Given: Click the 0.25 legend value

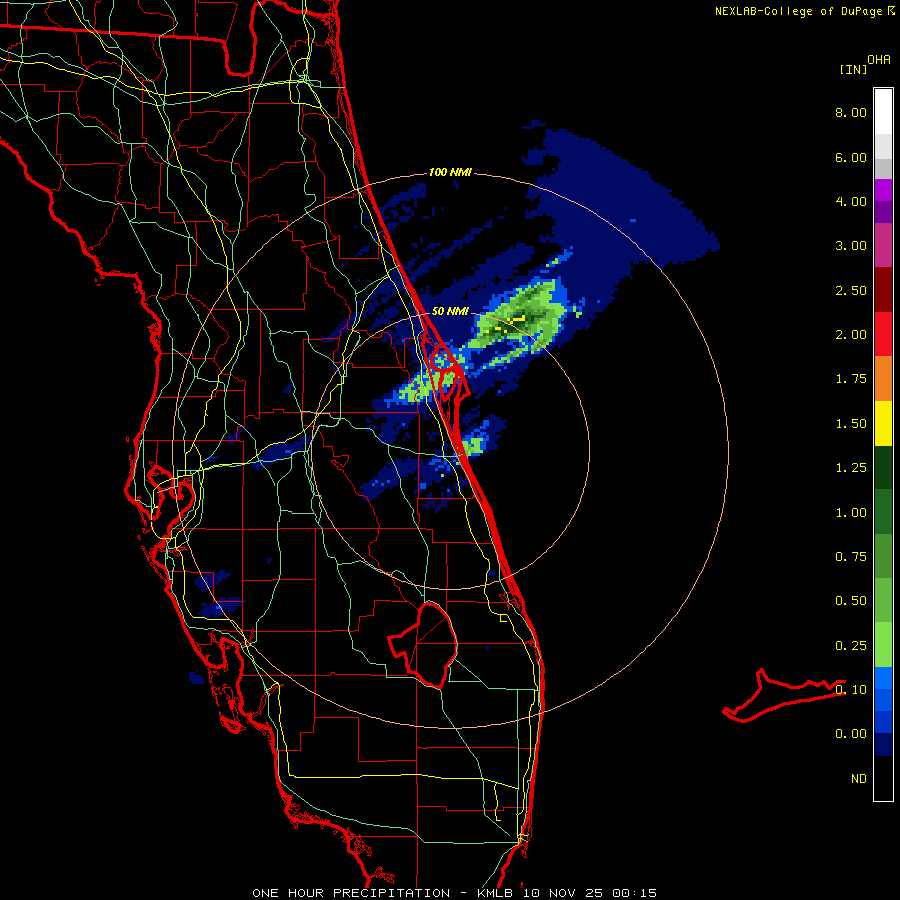Looking at the screenshot, I should 851,646.
